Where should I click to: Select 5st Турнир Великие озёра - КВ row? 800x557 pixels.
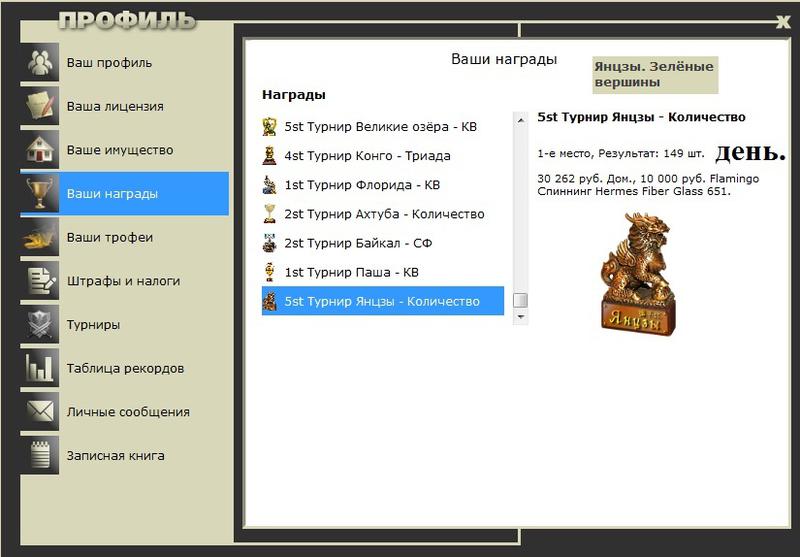pos(383,126)
